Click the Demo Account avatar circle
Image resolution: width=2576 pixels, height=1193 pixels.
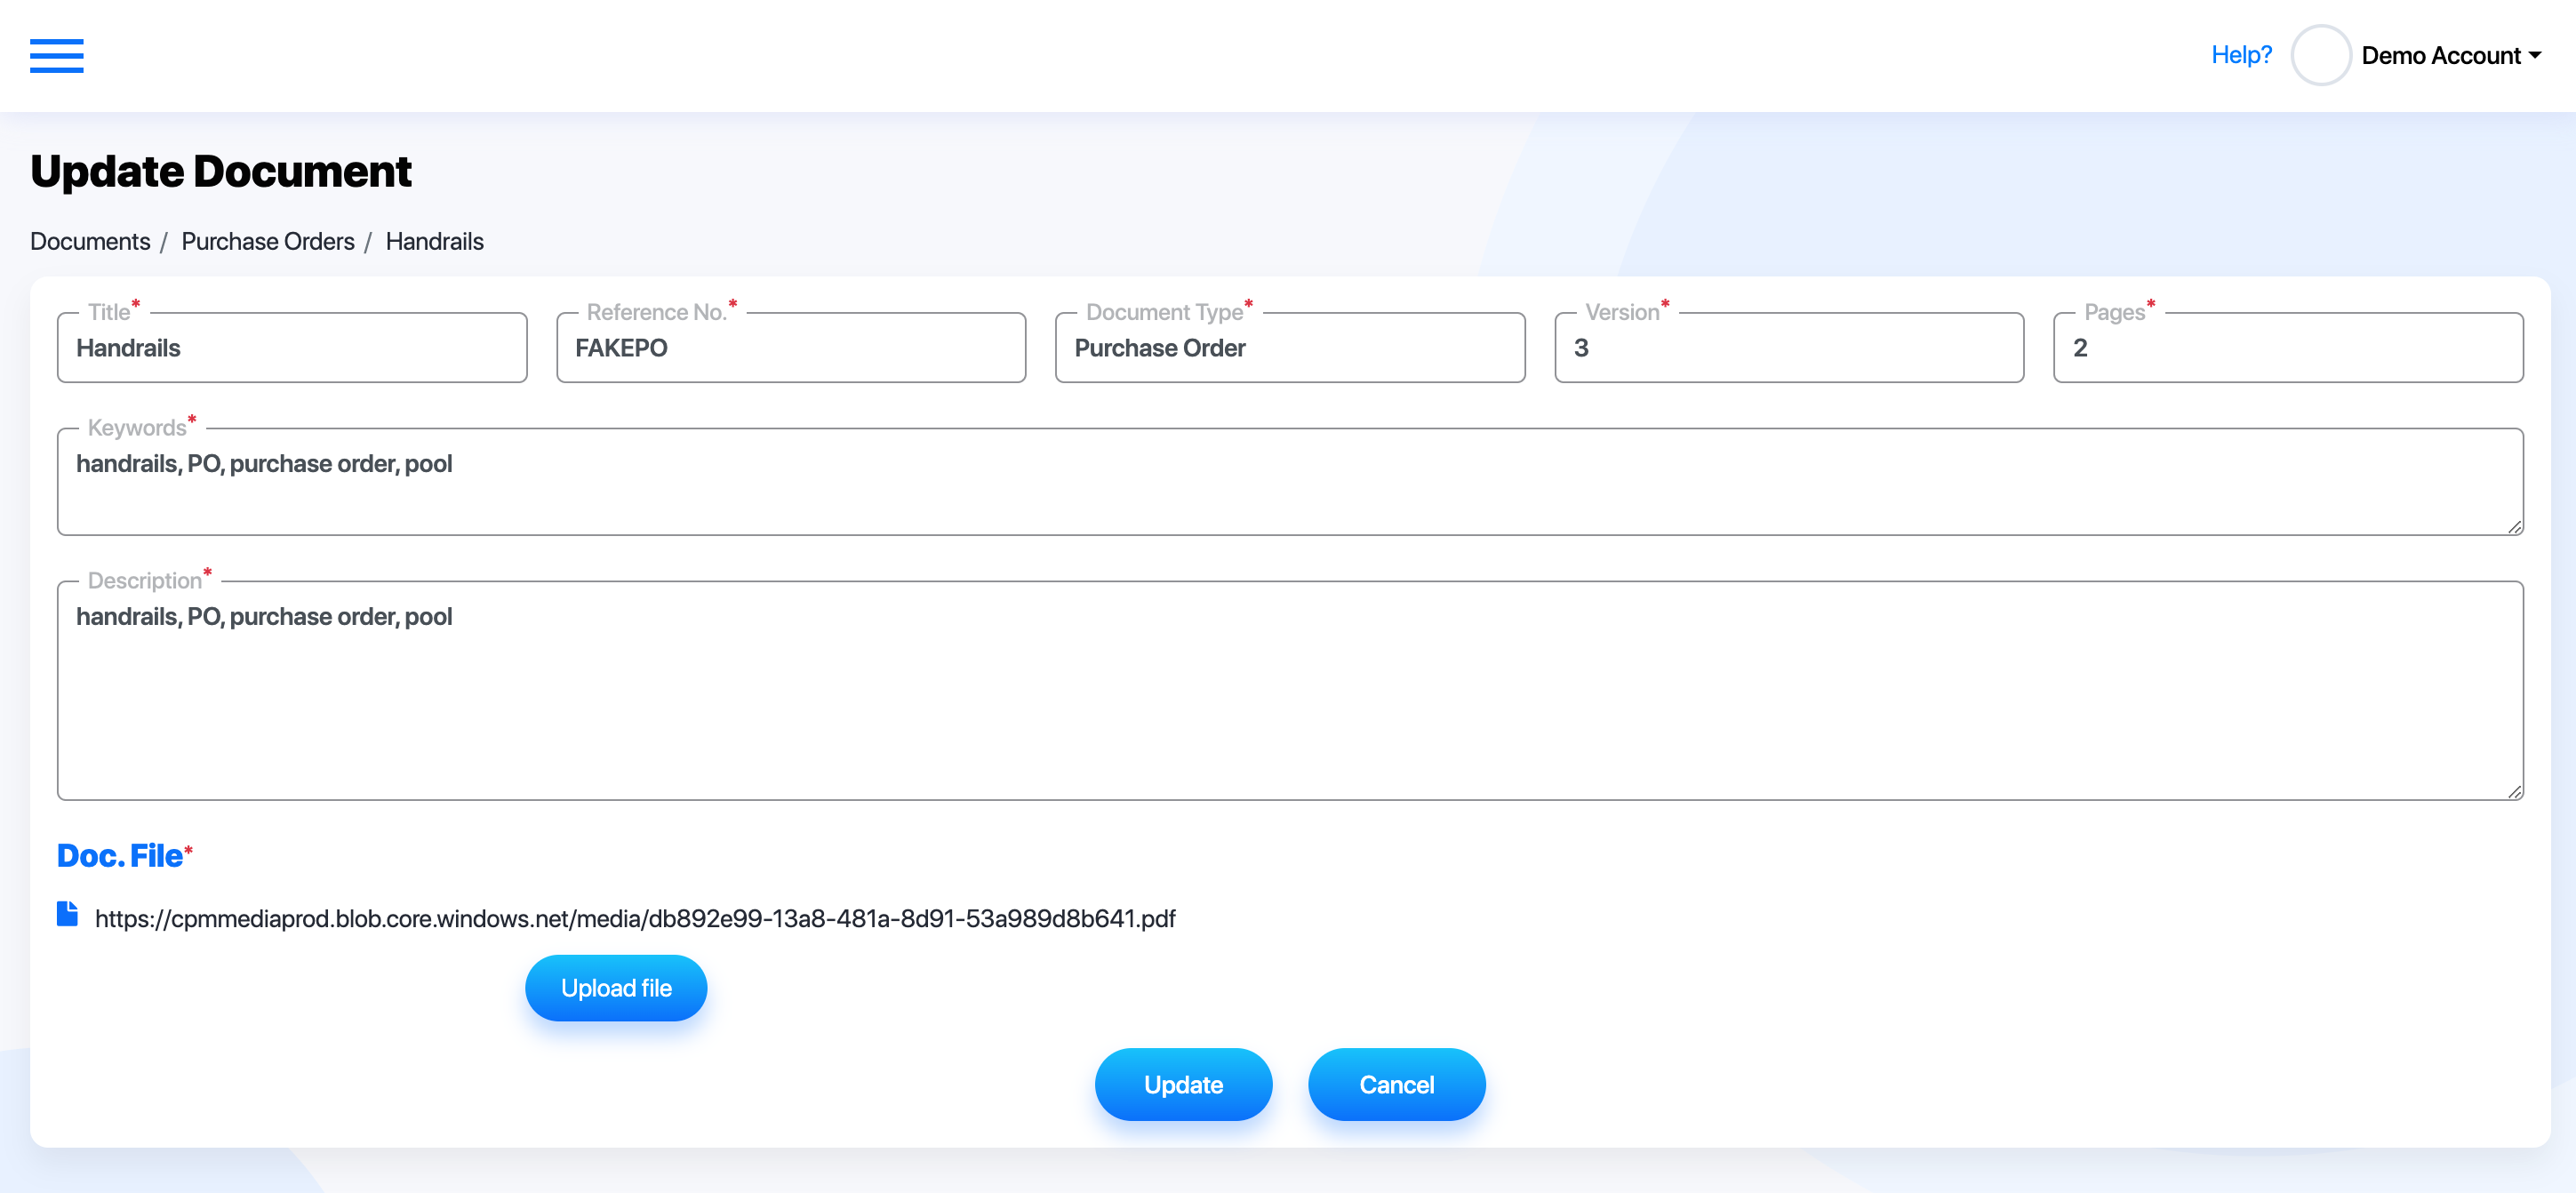click(x=2320, y=55)
